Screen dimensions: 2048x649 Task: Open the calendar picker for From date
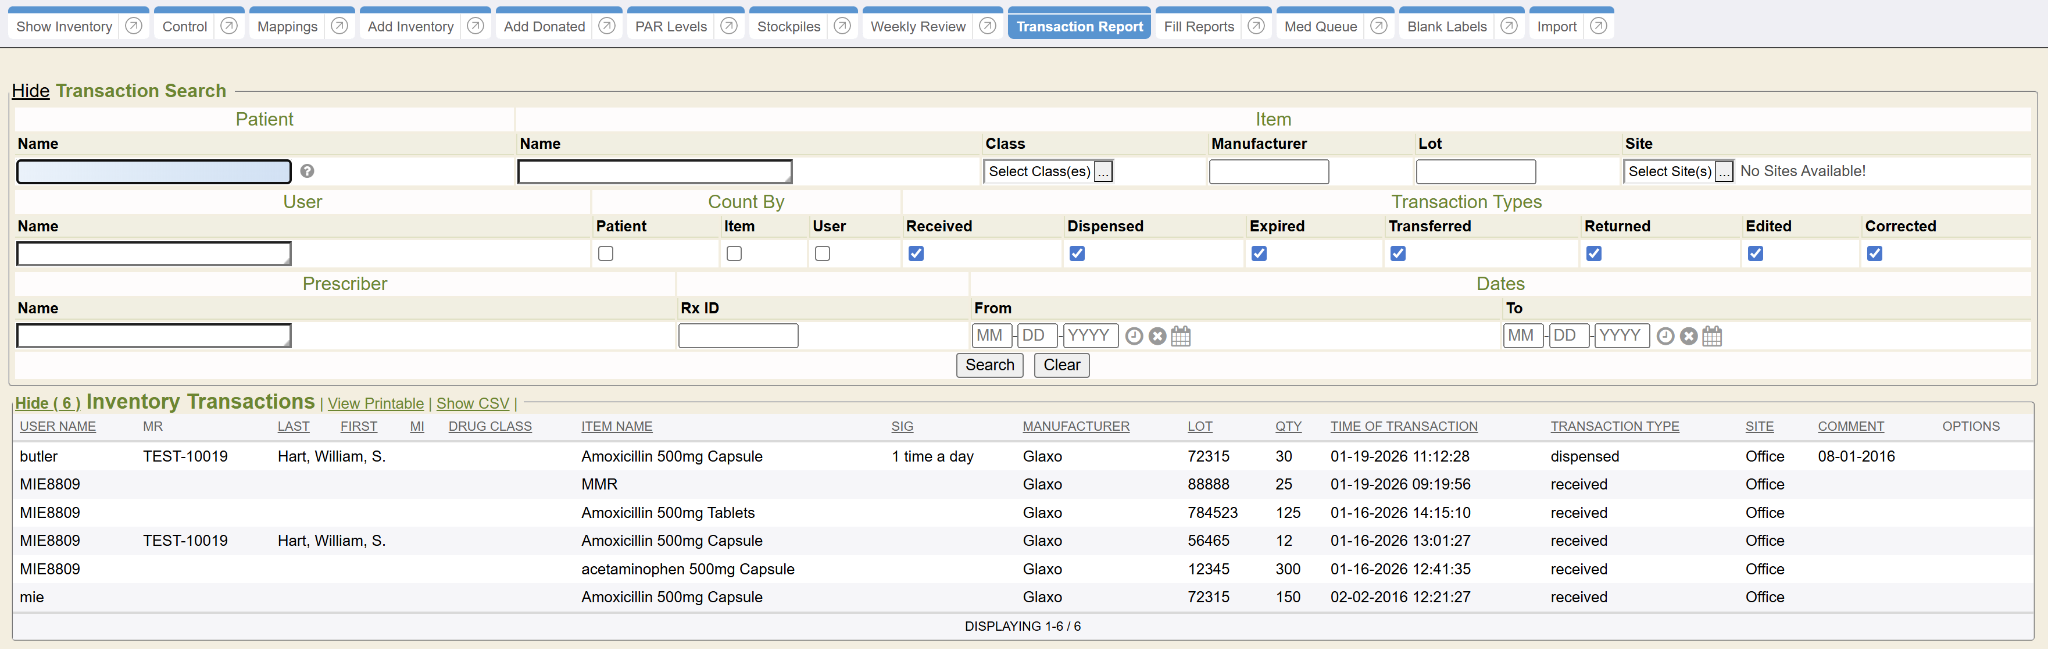pyautogui.click(x=1181, y=336)
